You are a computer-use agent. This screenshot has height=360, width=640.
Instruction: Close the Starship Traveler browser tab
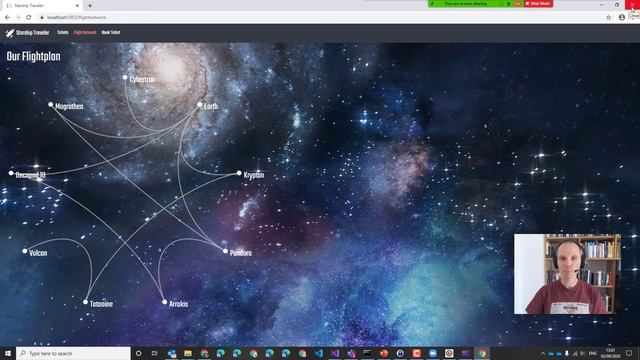click(x=78, y=6)
